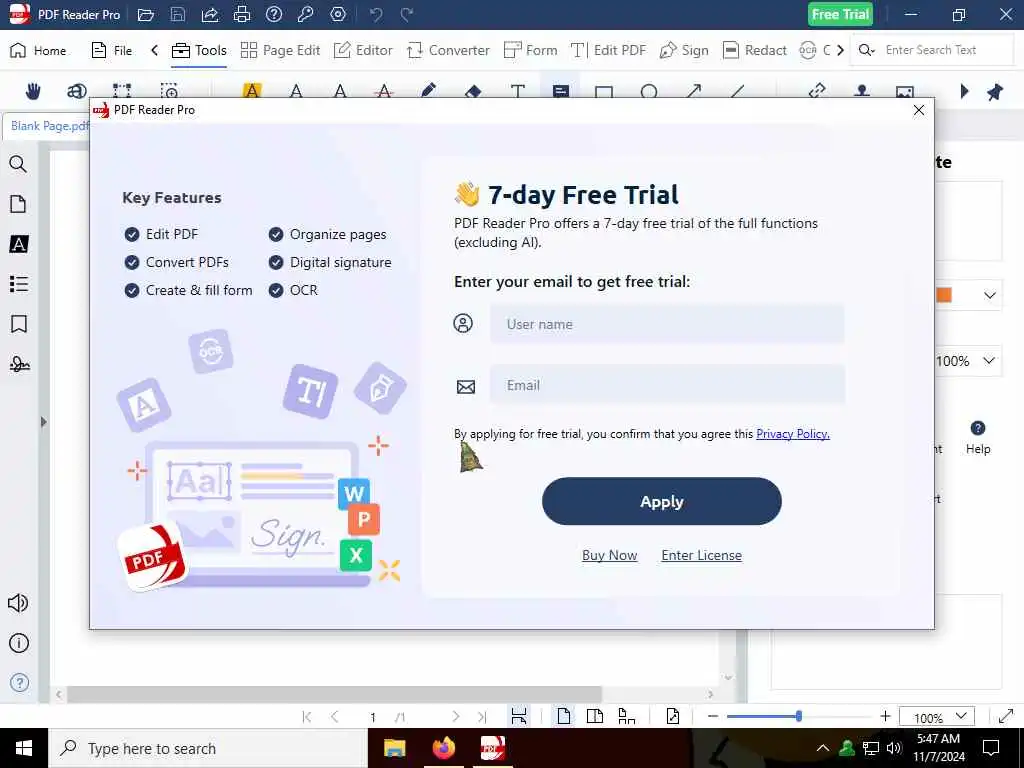
Task: Open the Bookmarks panel in sidebar
Action: click(x=18, y=324)
